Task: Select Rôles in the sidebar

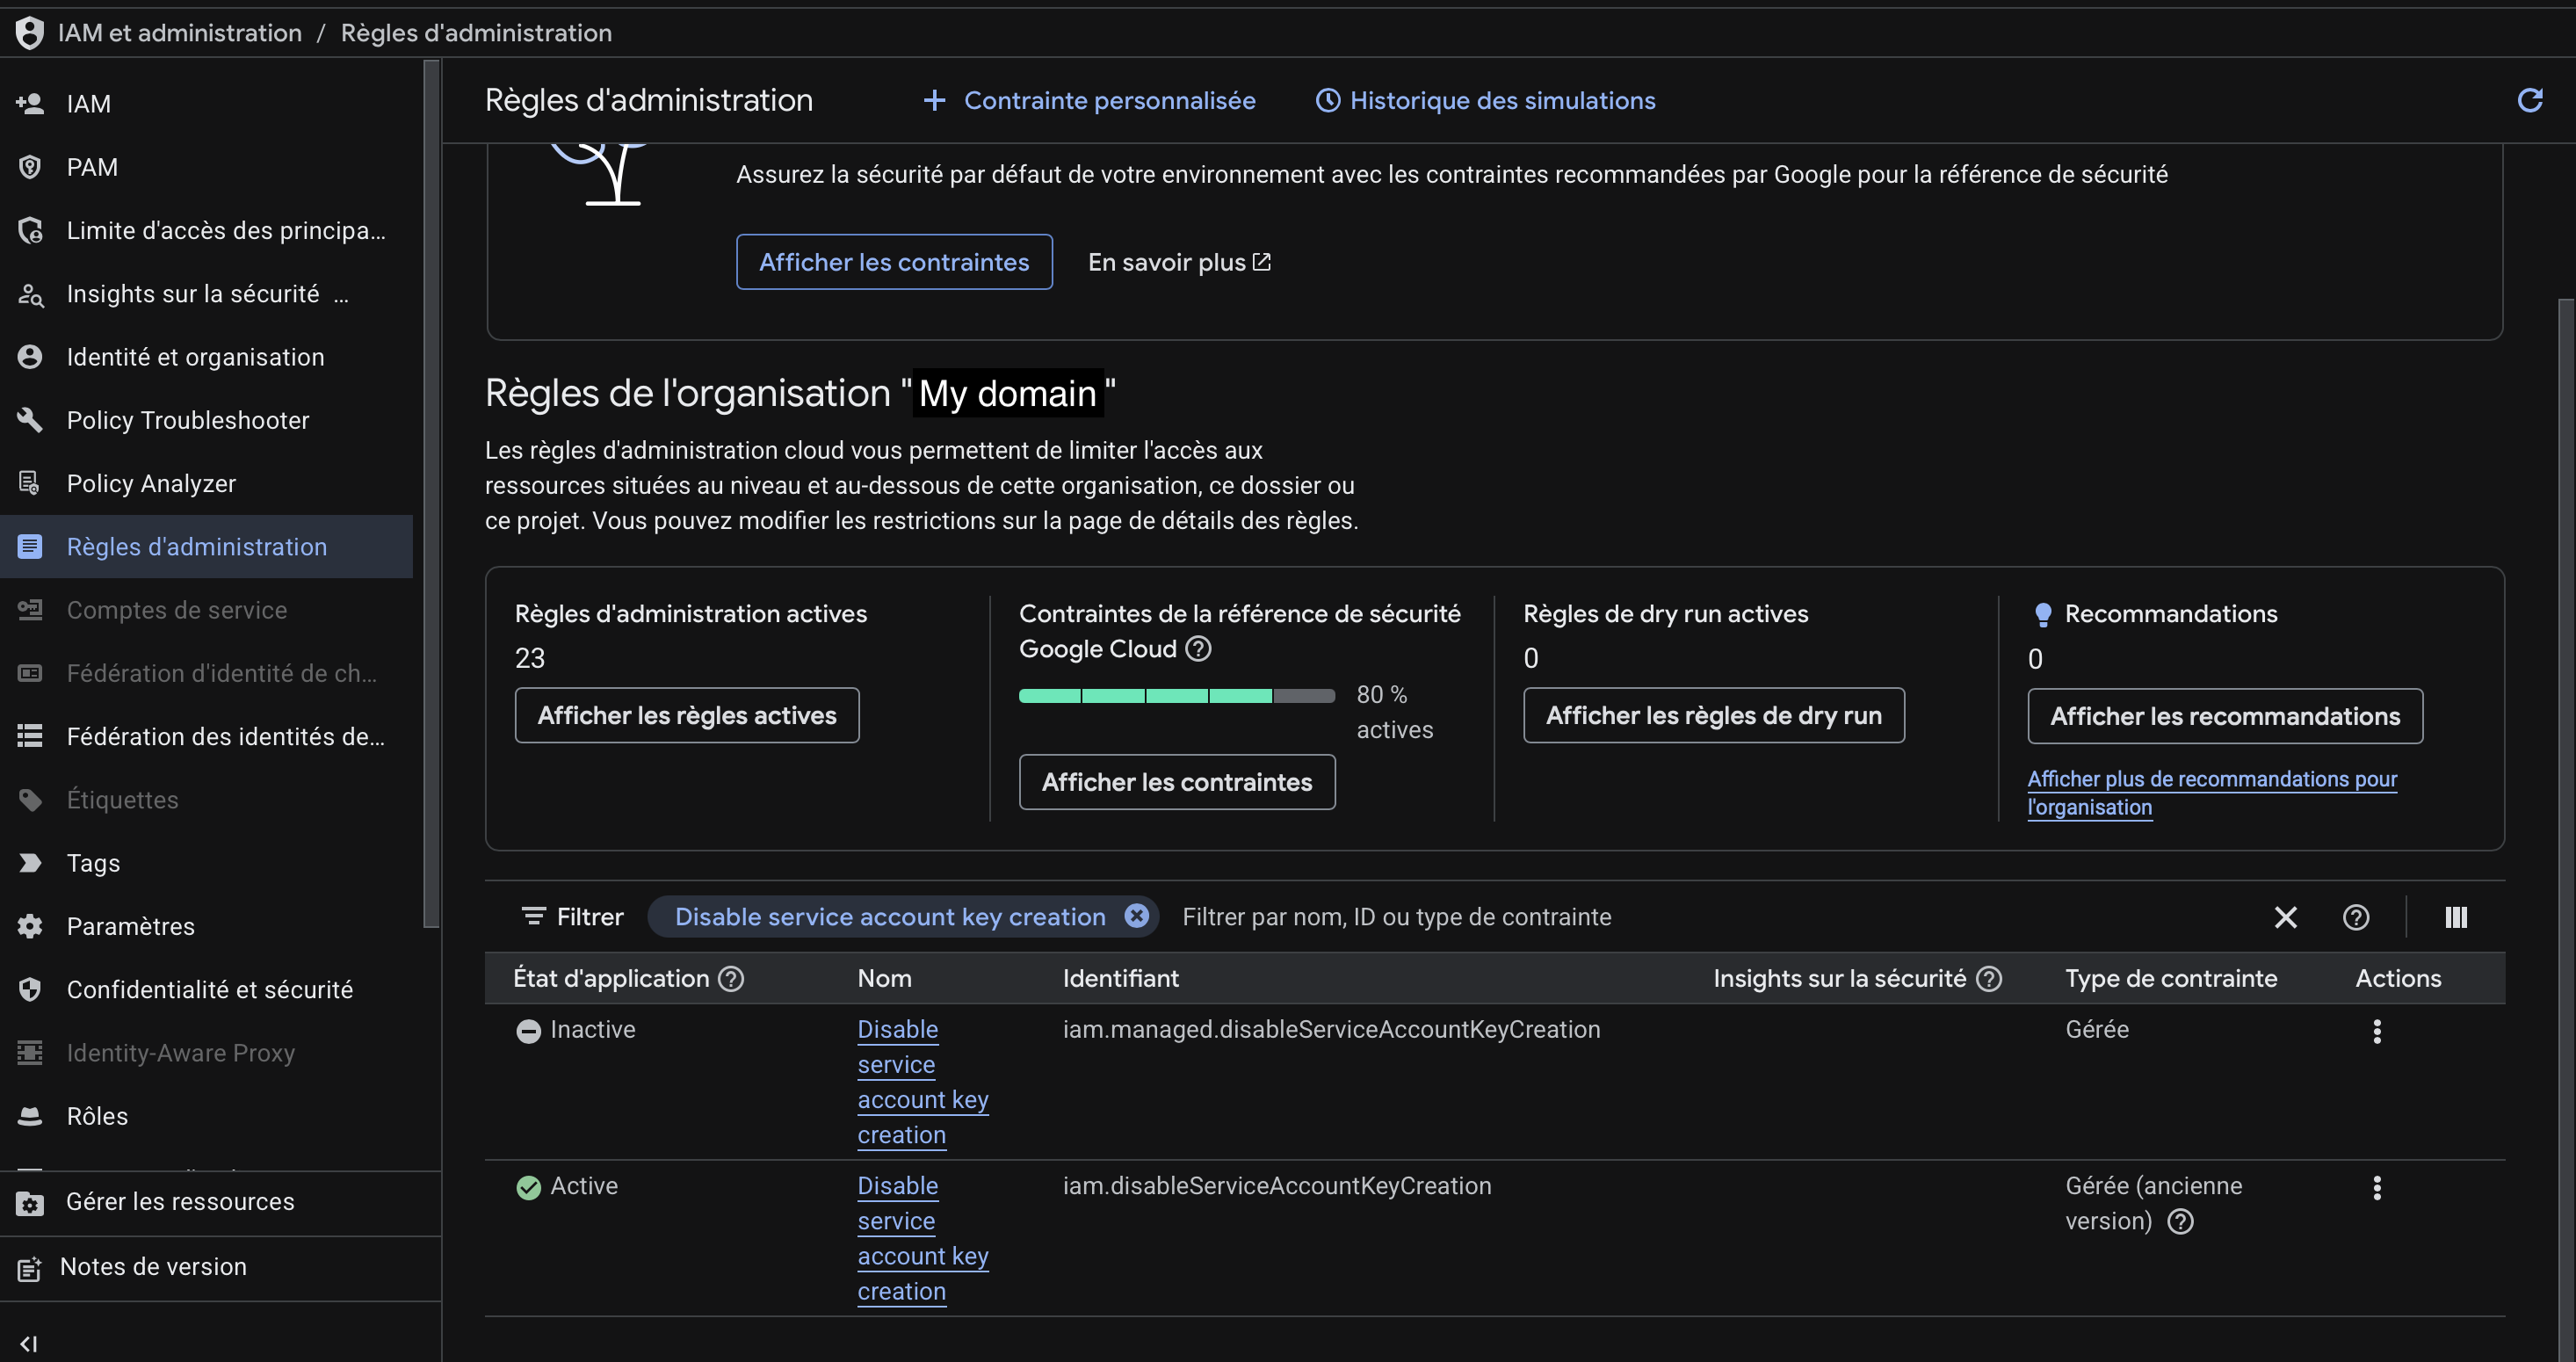Action: (x=97, y=1116)
